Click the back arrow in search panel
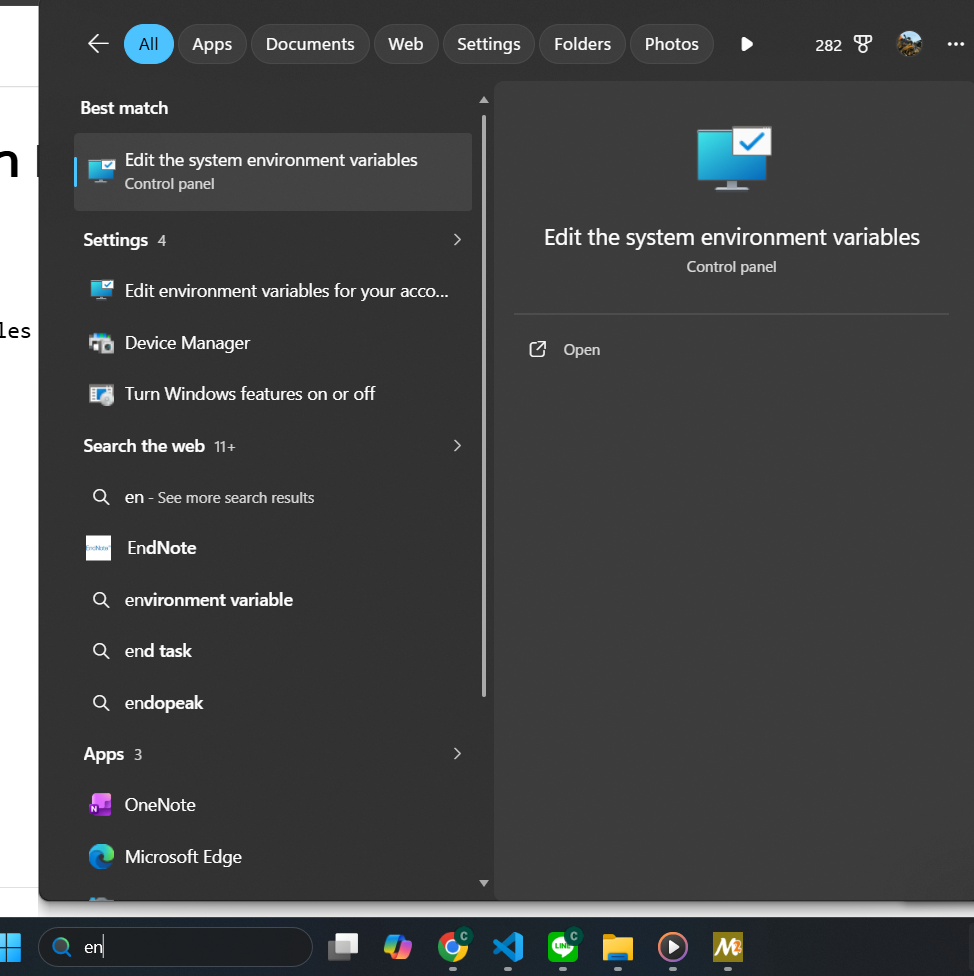 (97, 44)
